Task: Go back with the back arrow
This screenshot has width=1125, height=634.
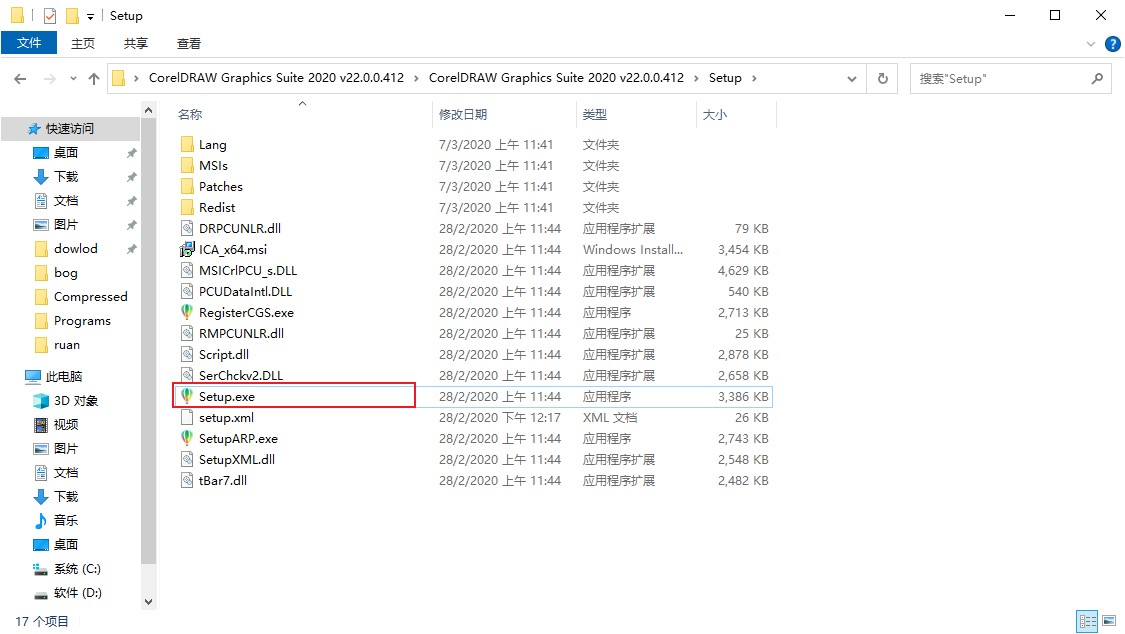Action: 20,79
